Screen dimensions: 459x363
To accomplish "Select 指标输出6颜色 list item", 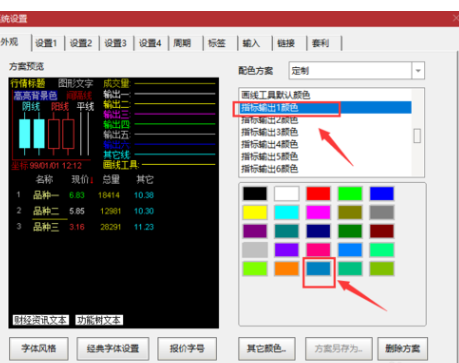I will click(x=325, y=169).
